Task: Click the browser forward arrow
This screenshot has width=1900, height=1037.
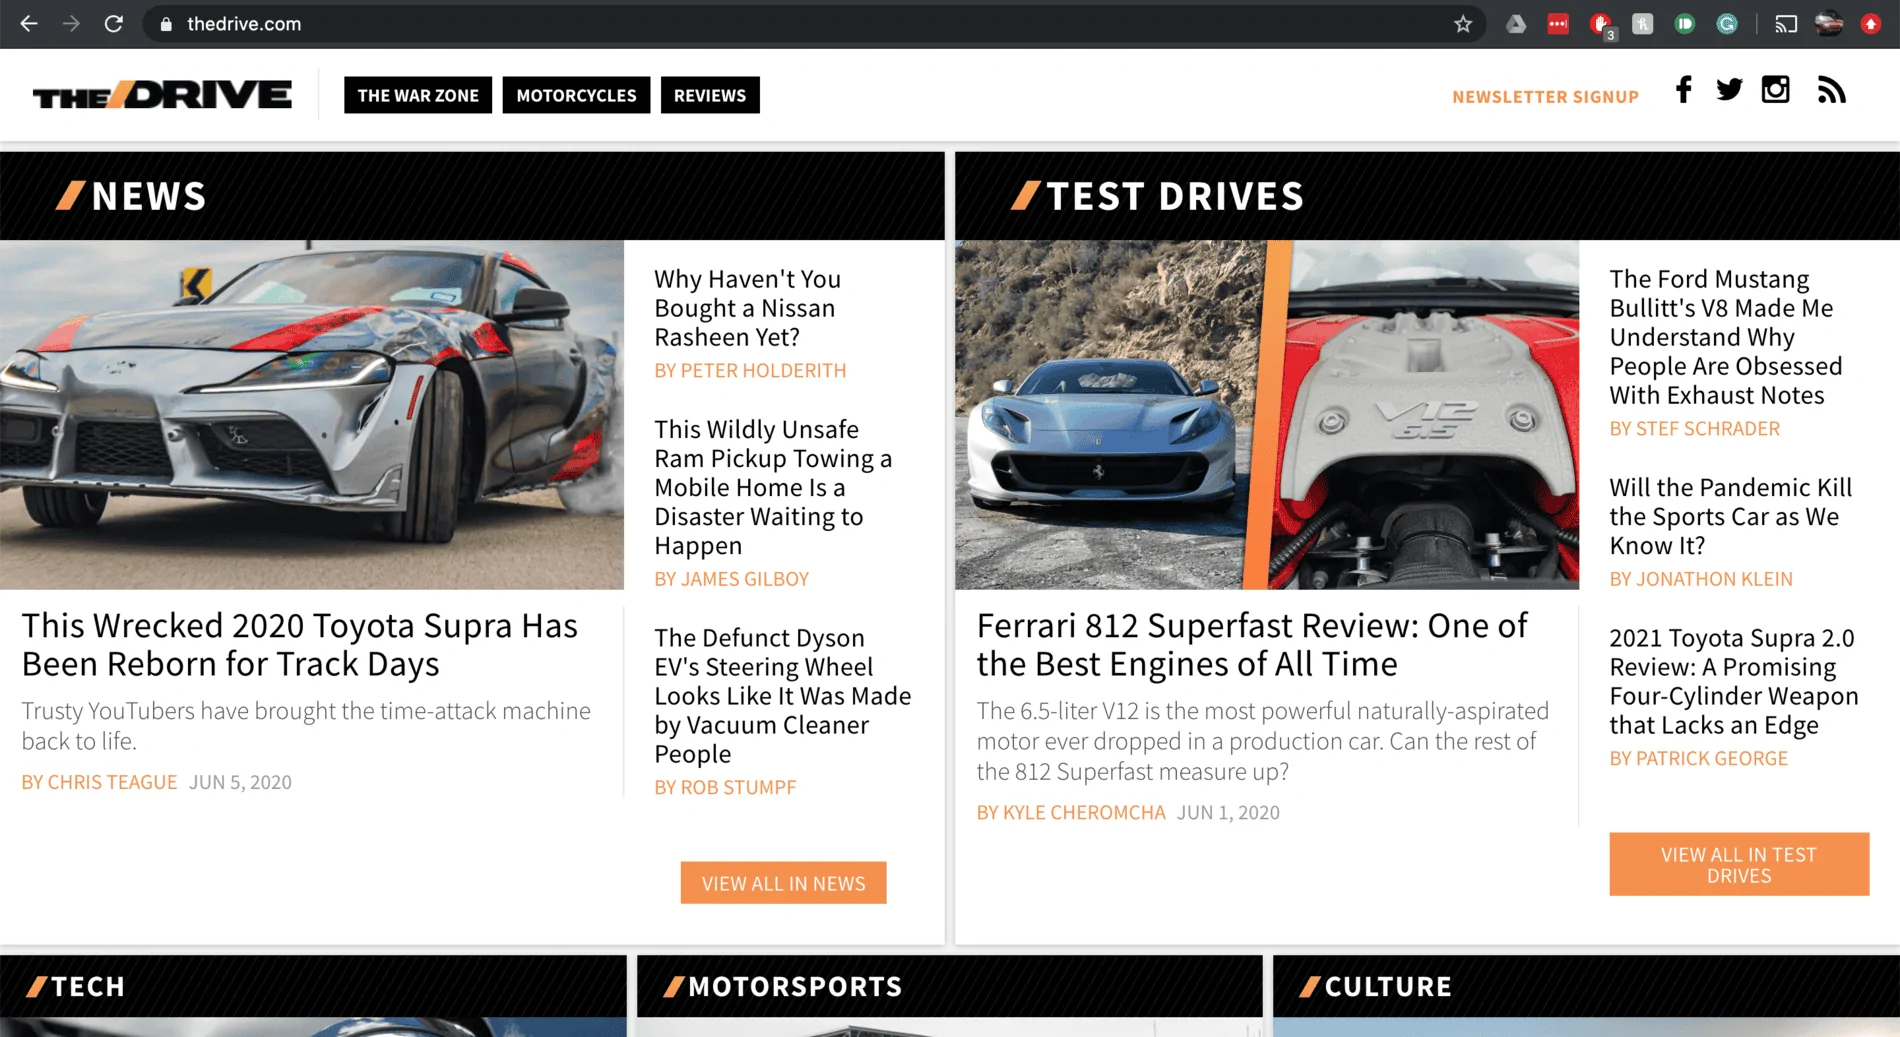Action: point(71,23)
